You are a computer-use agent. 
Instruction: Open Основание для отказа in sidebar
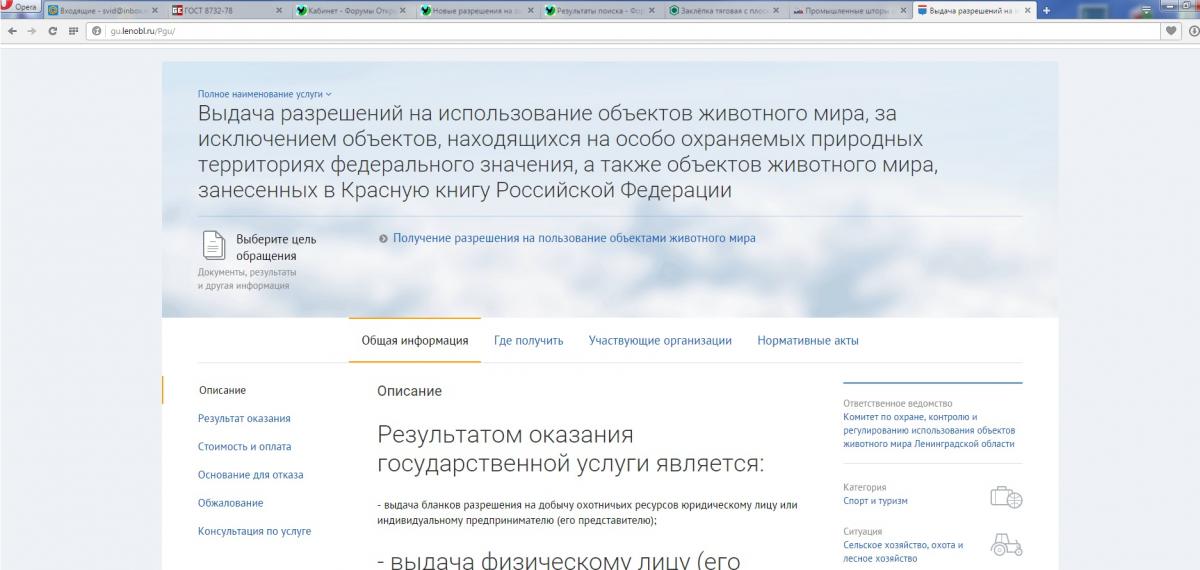[x=250, y=475]
